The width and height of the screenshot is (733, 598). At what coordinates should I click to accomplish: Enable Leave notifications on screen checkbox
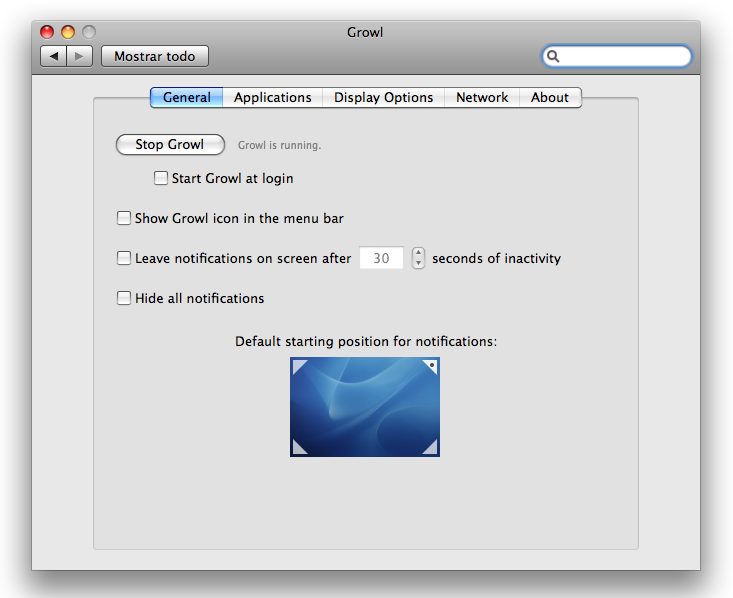pos(123,258)
